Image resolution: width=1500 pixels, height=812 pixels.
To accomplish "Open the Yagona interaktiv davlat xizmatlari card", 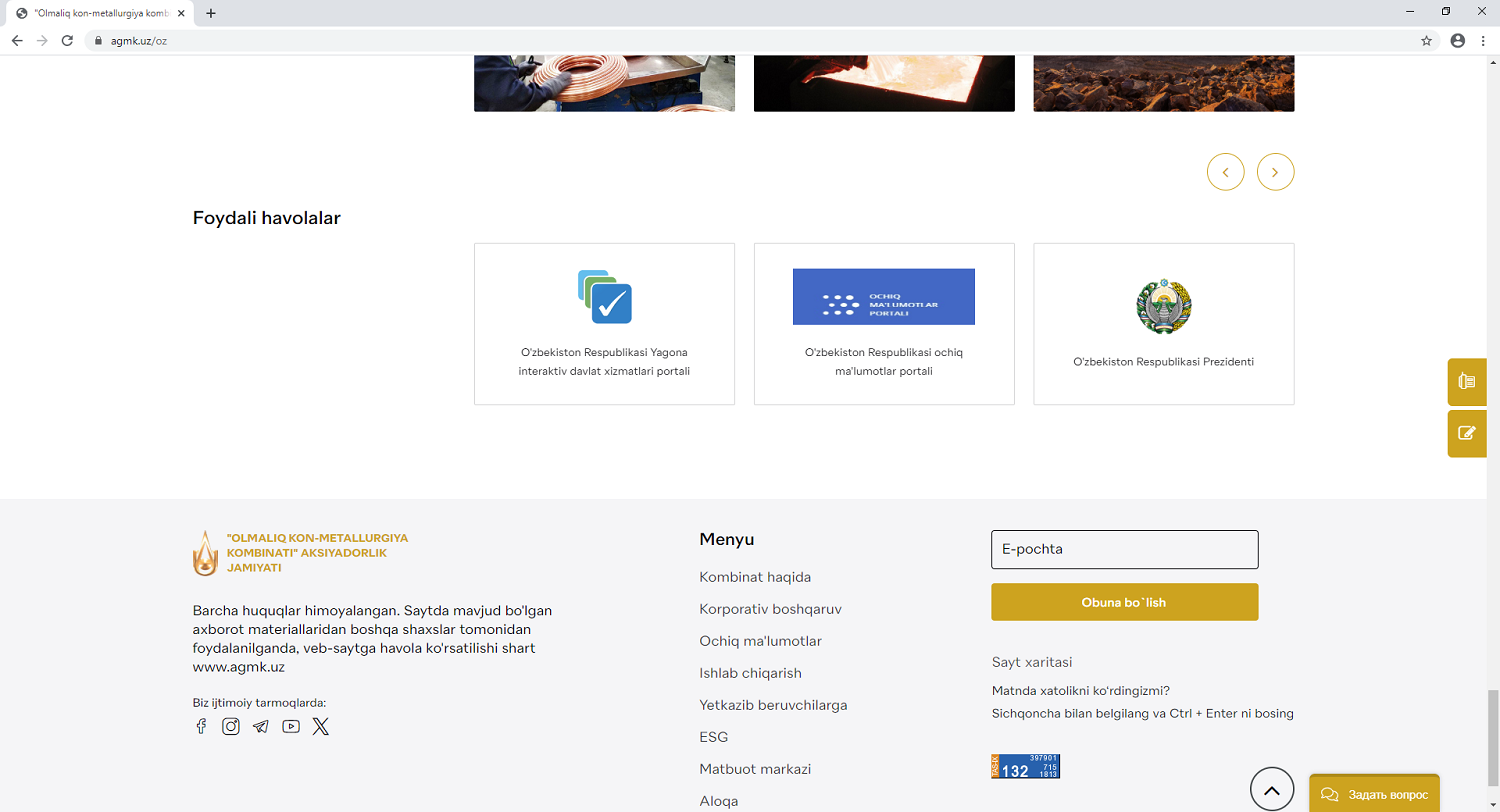I will click(x=604, y=324).
